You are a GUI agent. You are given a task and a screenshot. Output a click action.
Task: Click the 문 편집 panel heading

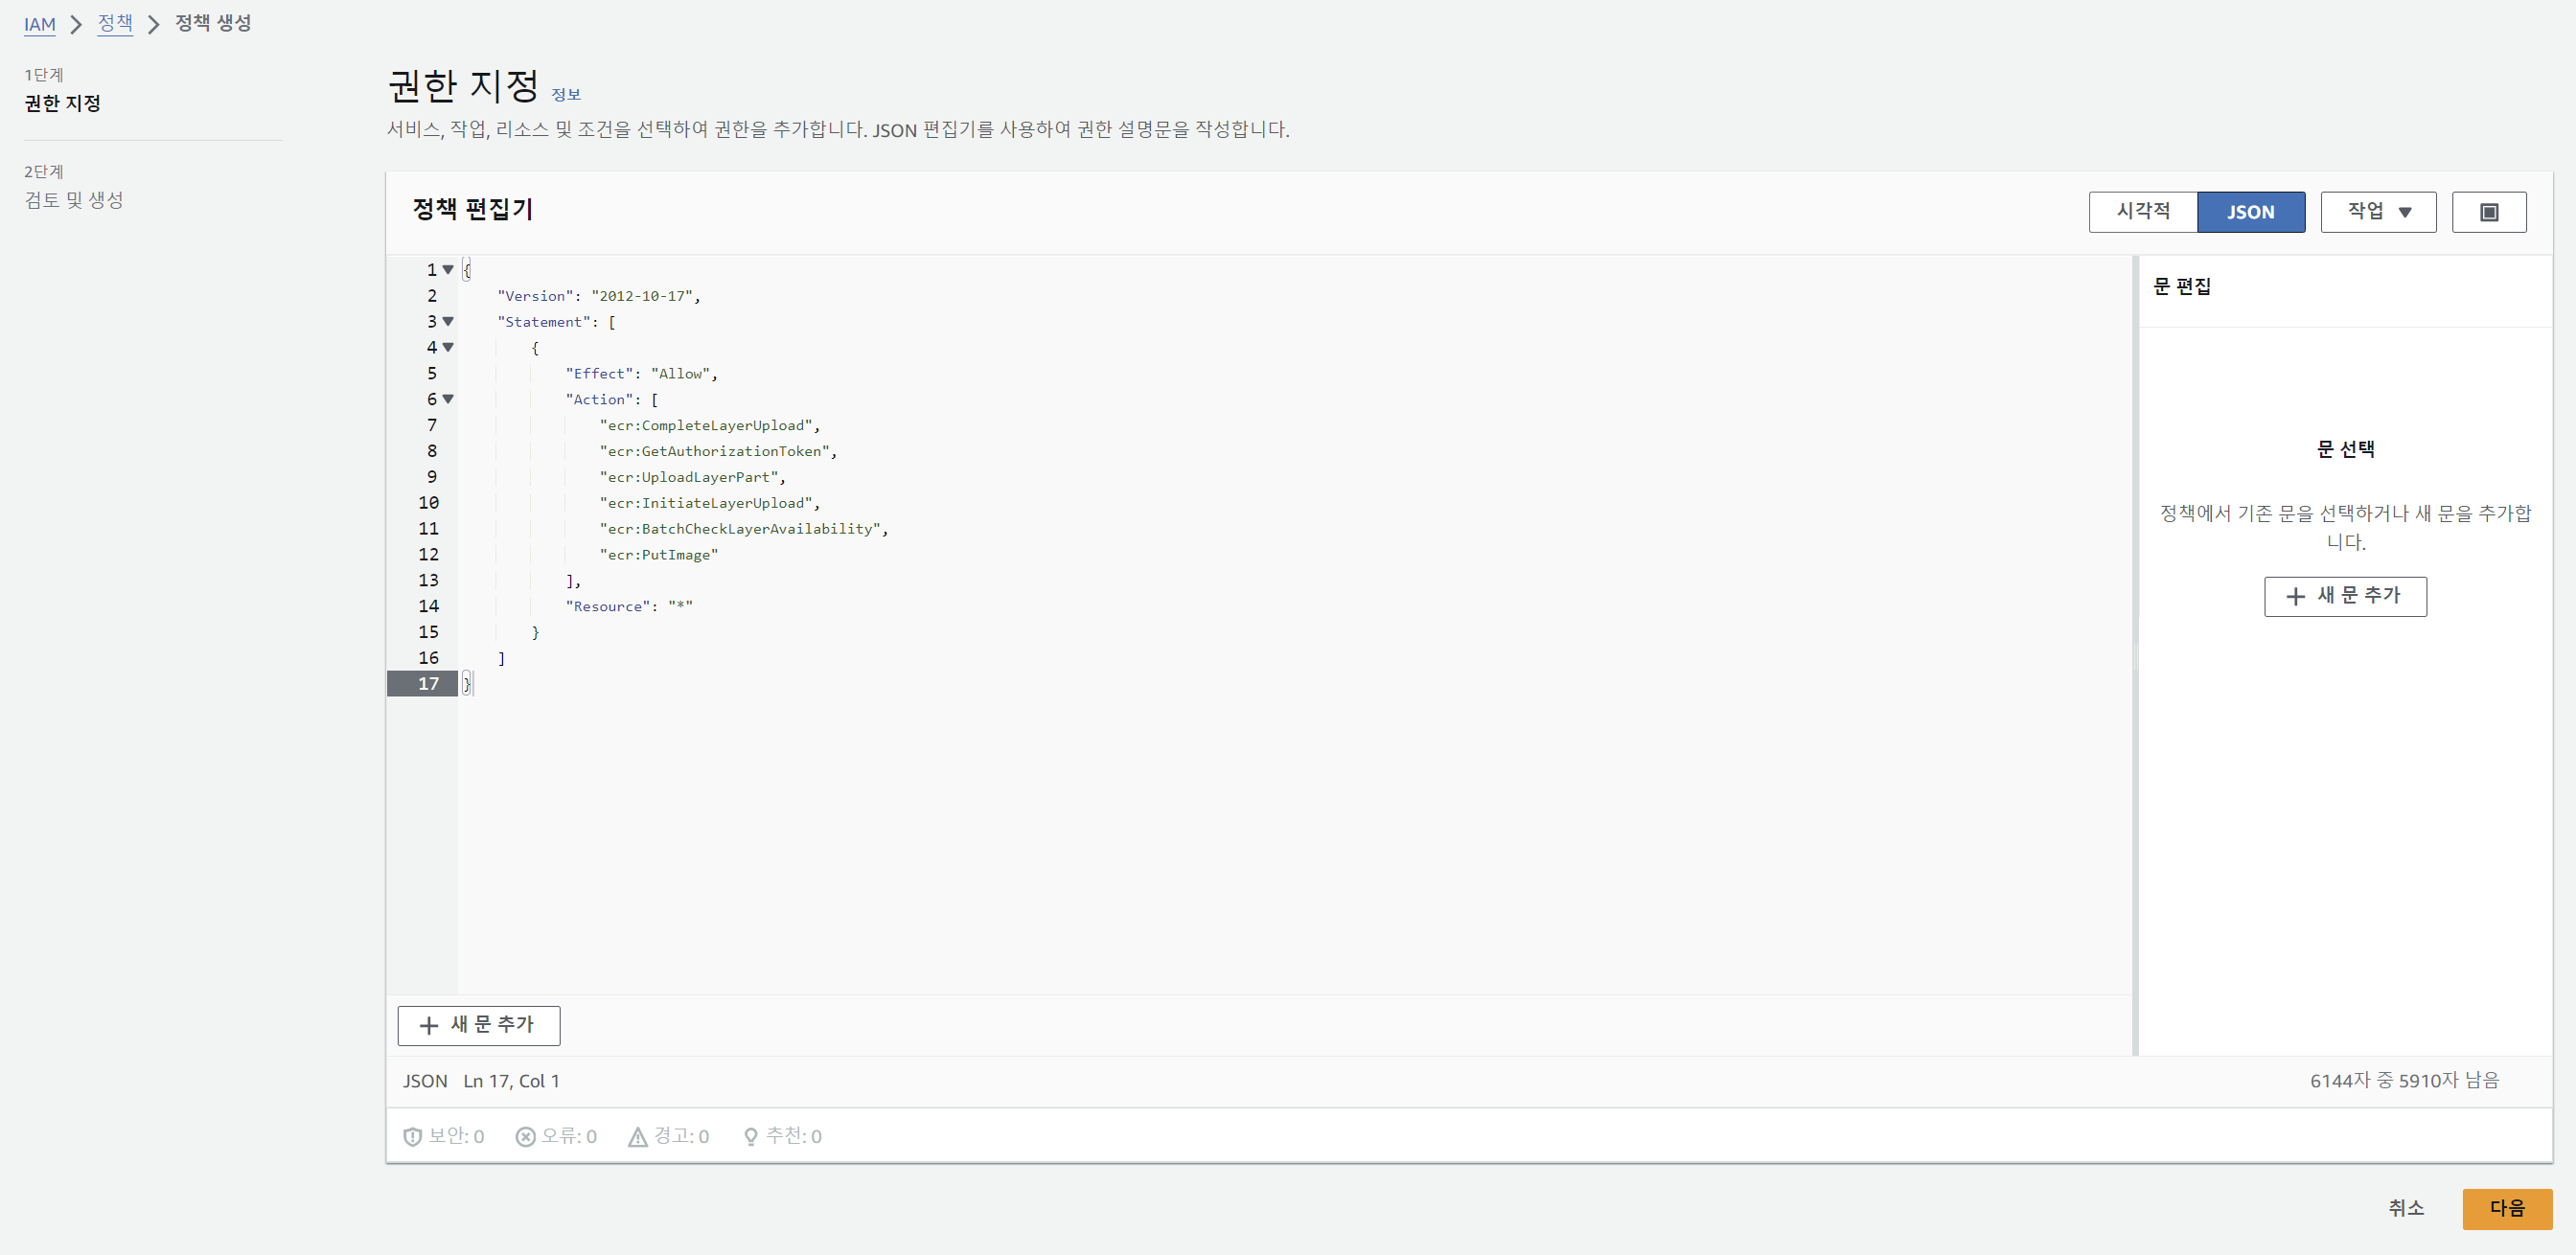(x=2181, y=287)
